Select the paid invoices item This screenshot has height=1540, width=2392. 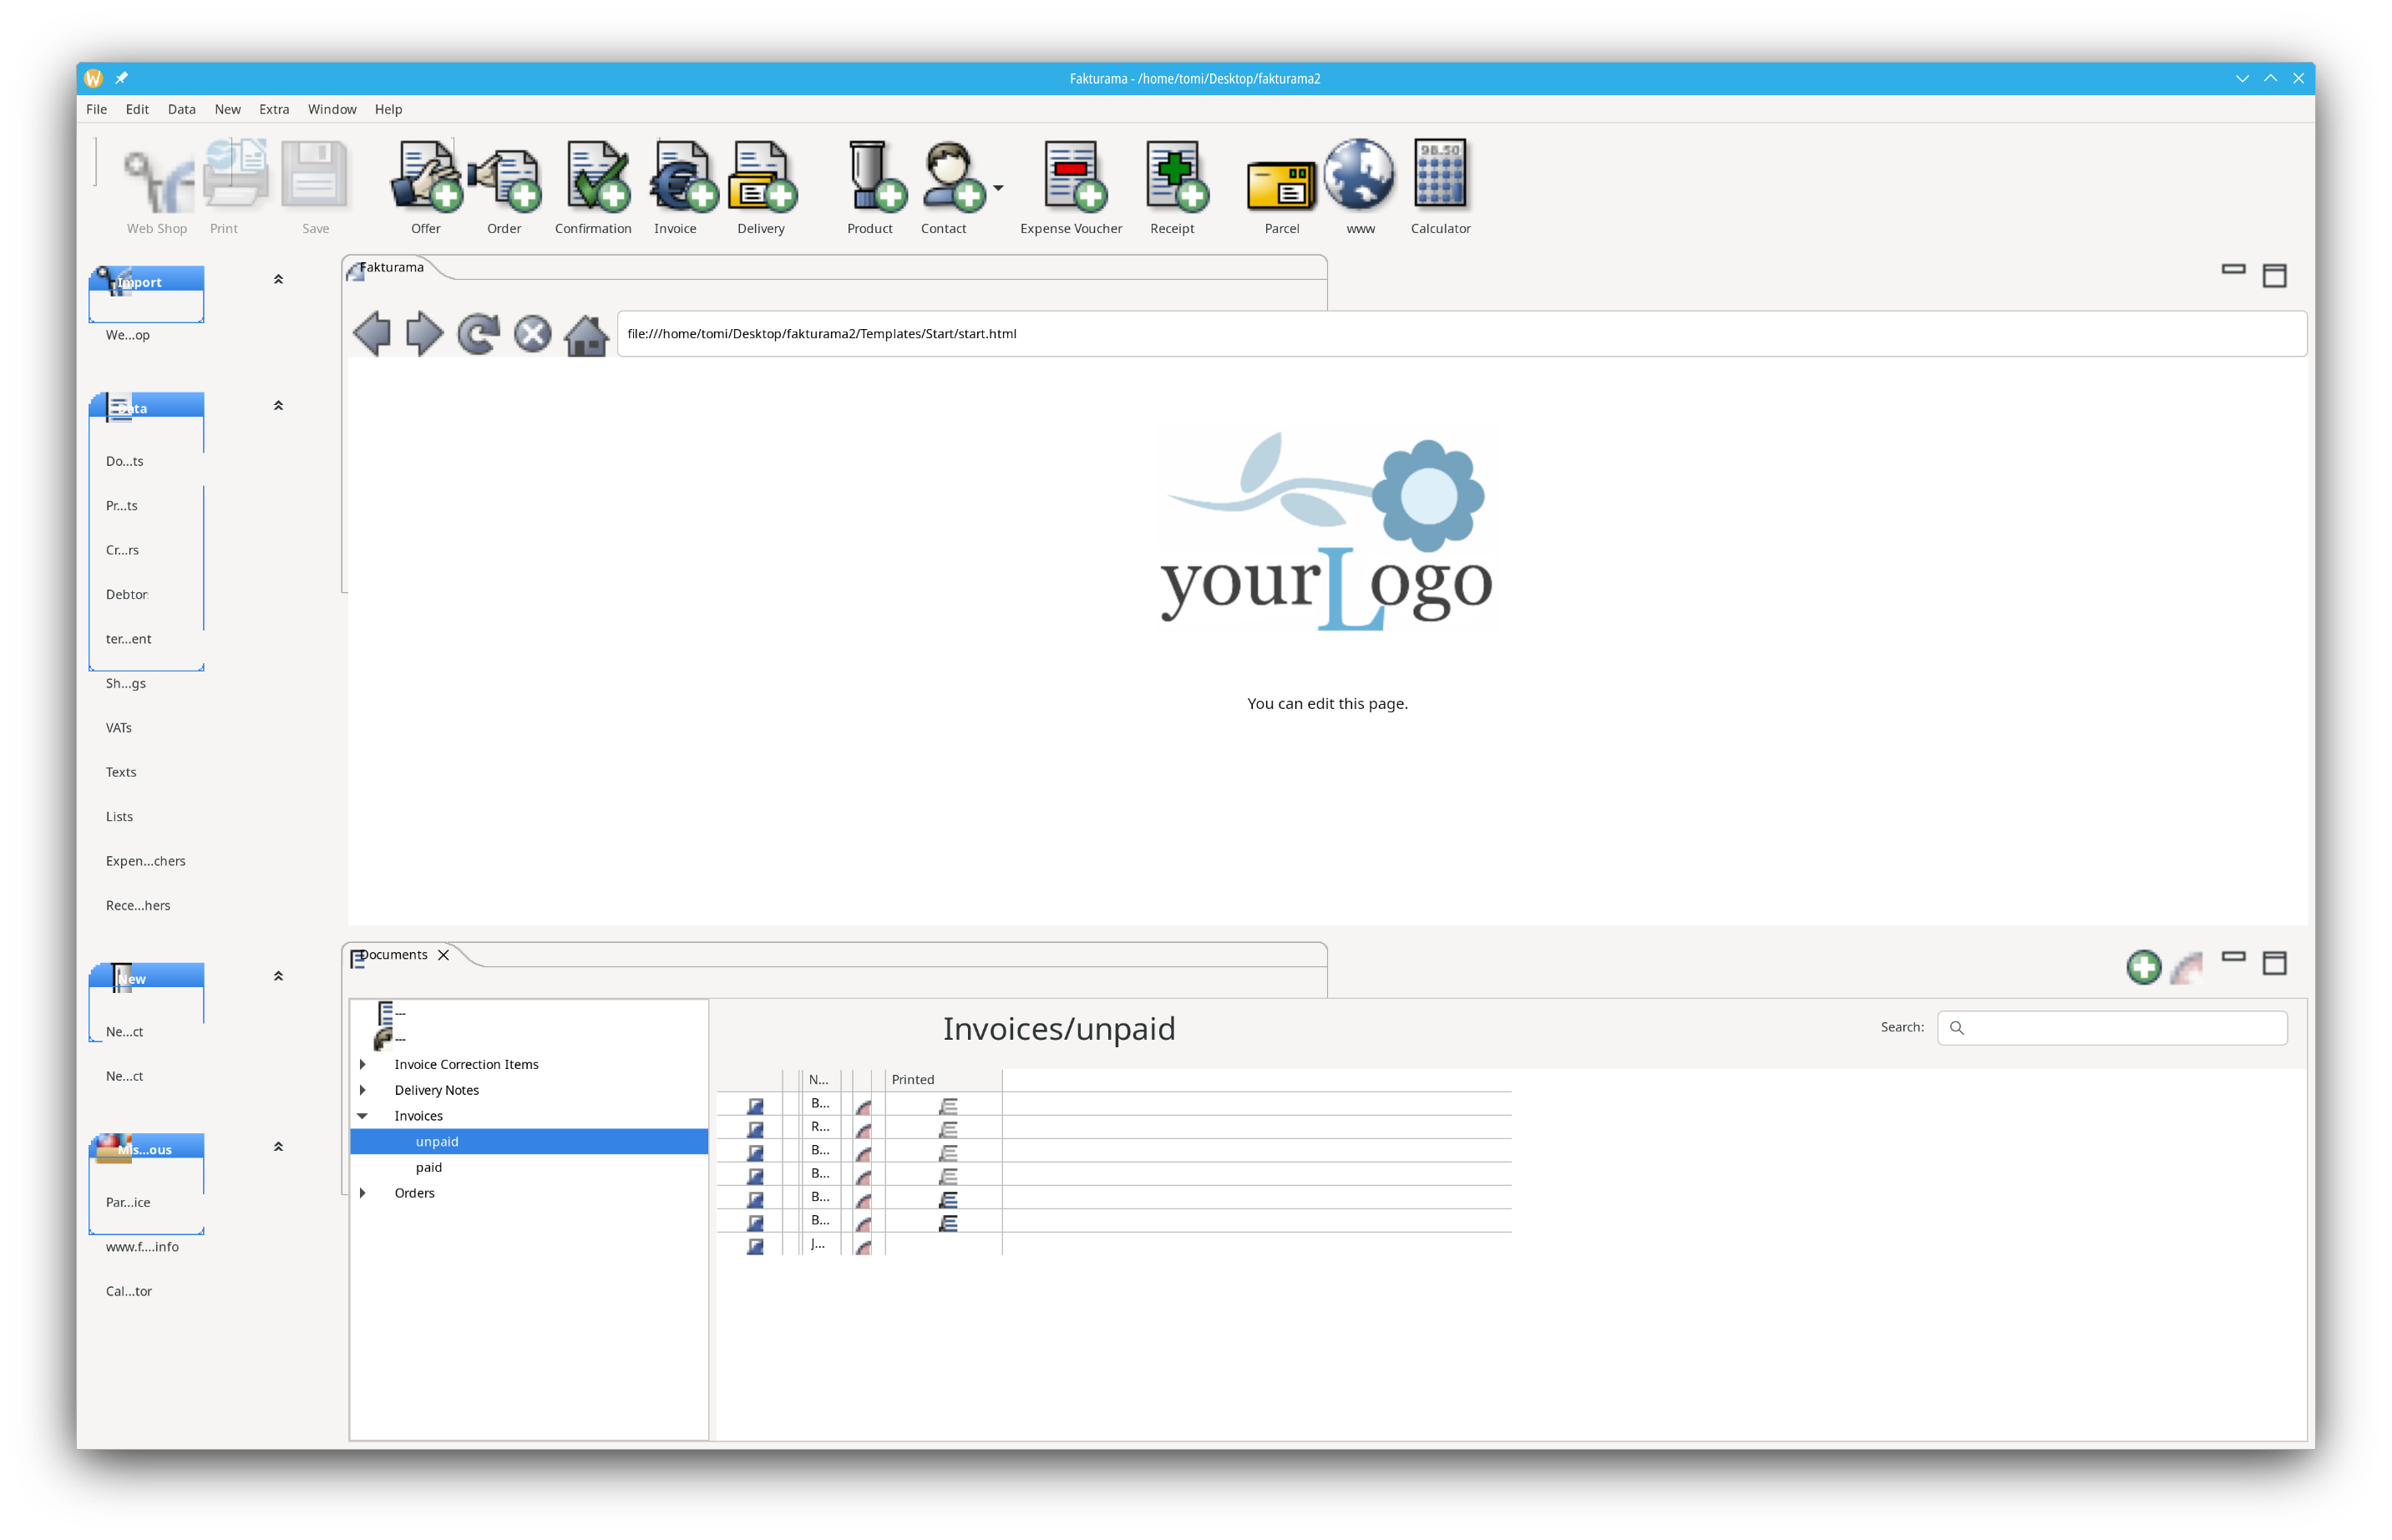429,1167
